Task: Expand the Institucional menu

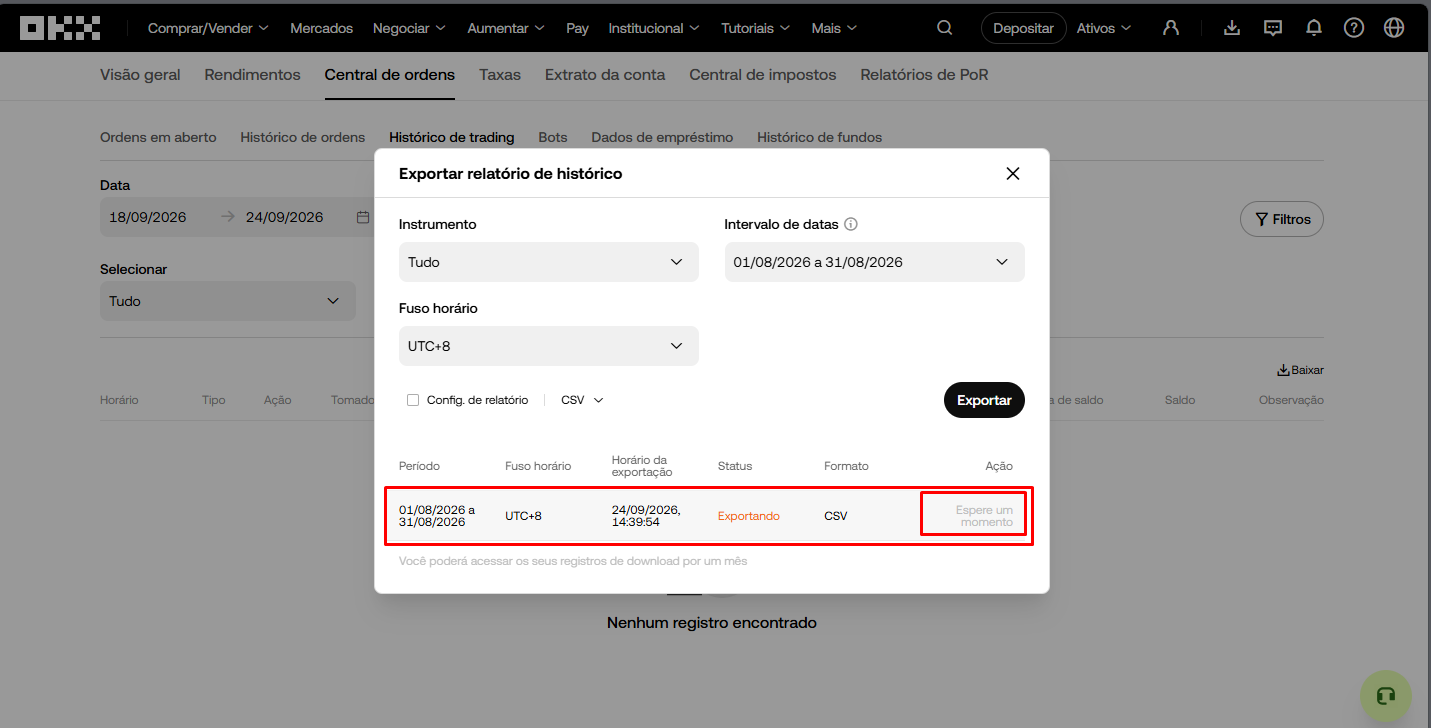Action: 654,28
